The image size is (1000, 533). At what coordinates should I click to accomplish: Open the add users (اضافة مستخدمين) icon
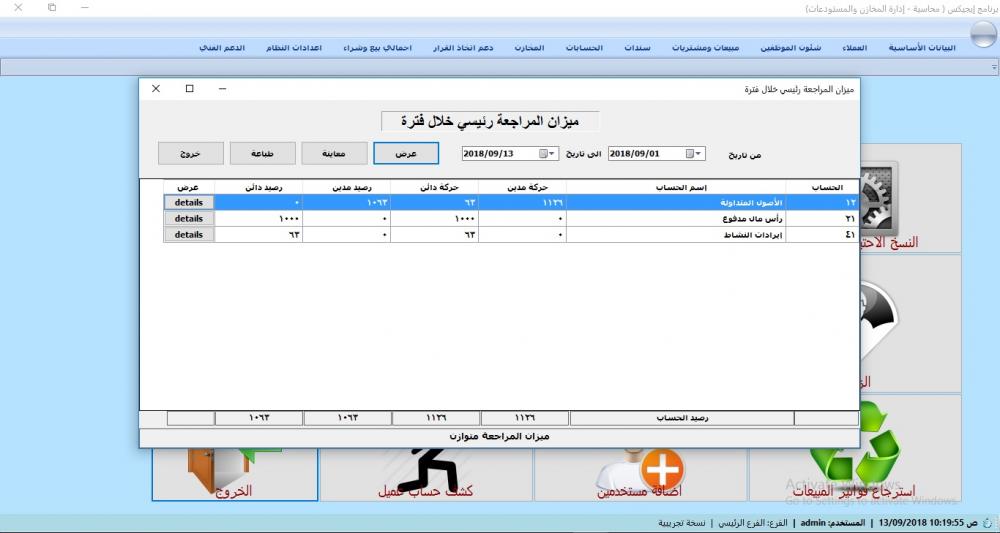[640, 469]
